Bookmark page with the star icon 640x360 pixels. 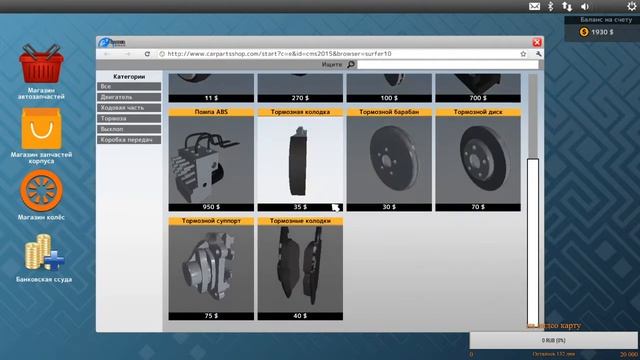(523, 54)
